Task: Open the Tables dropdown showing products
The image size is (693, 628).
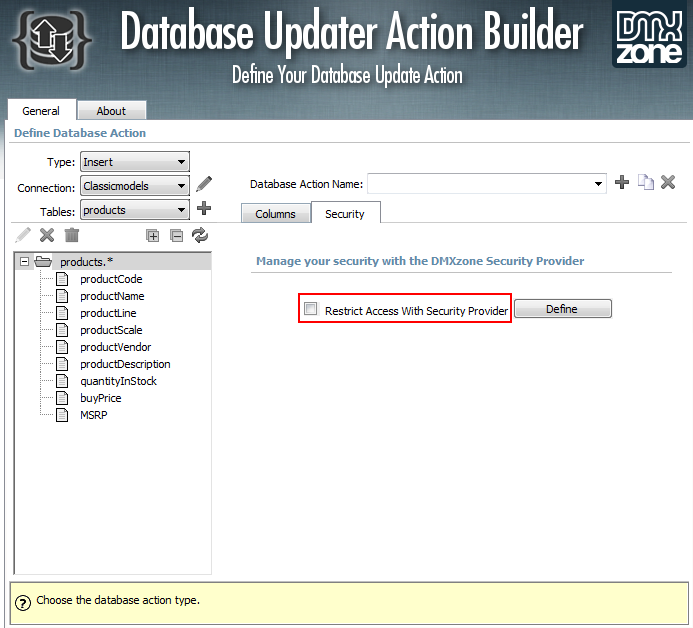Action: point(135,209)
